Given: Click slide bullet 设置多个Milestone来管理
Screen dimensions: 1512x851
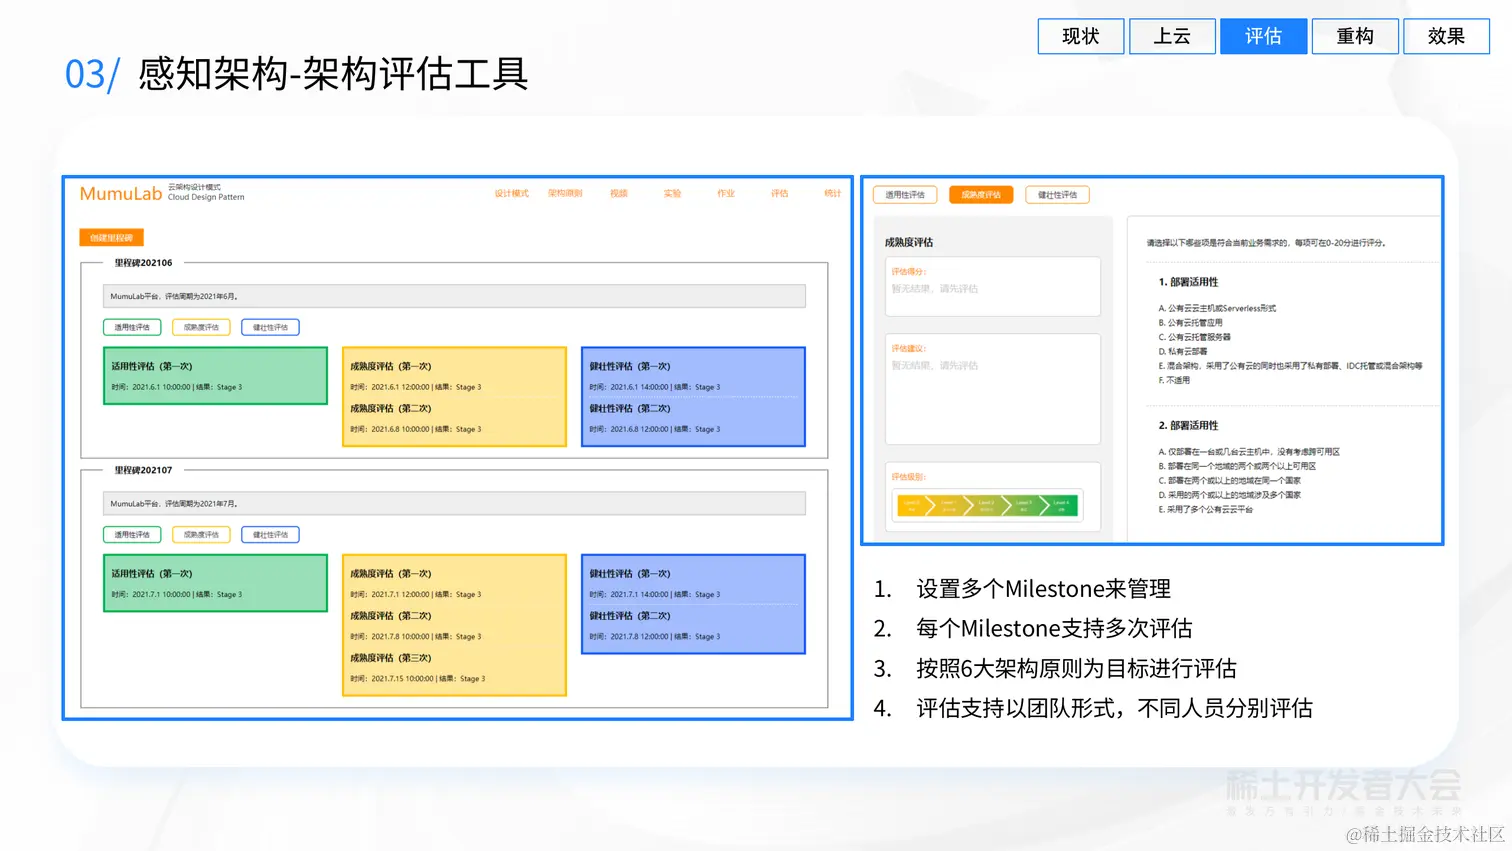Looking at the screenshot, I should 1043,589.
